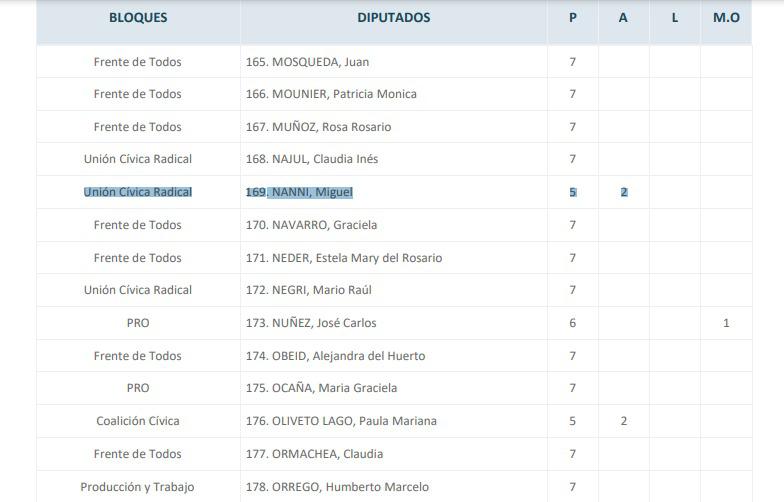
Task: Click the A column header
Action: pyautogui.click(x=623, y=17)
